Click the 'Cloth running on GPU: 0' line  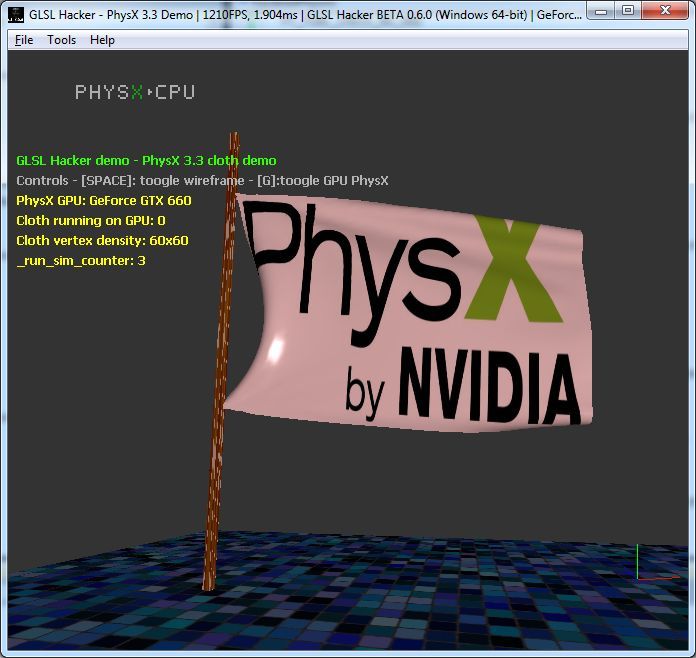tap(91, 220)
